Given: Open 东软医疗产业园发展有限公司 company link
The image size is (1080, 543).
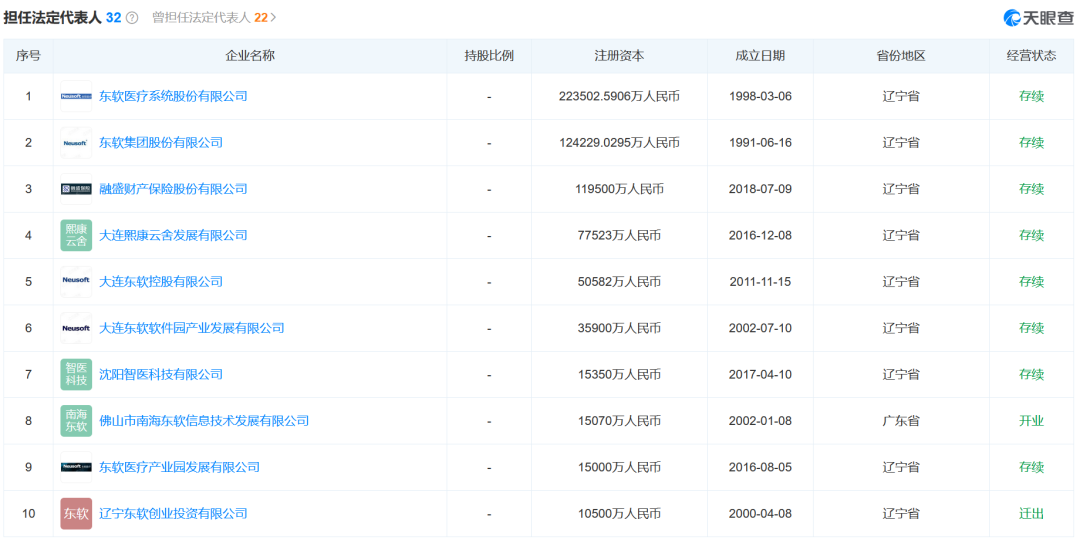Looking at the screenshot, I should pos(179,467).
